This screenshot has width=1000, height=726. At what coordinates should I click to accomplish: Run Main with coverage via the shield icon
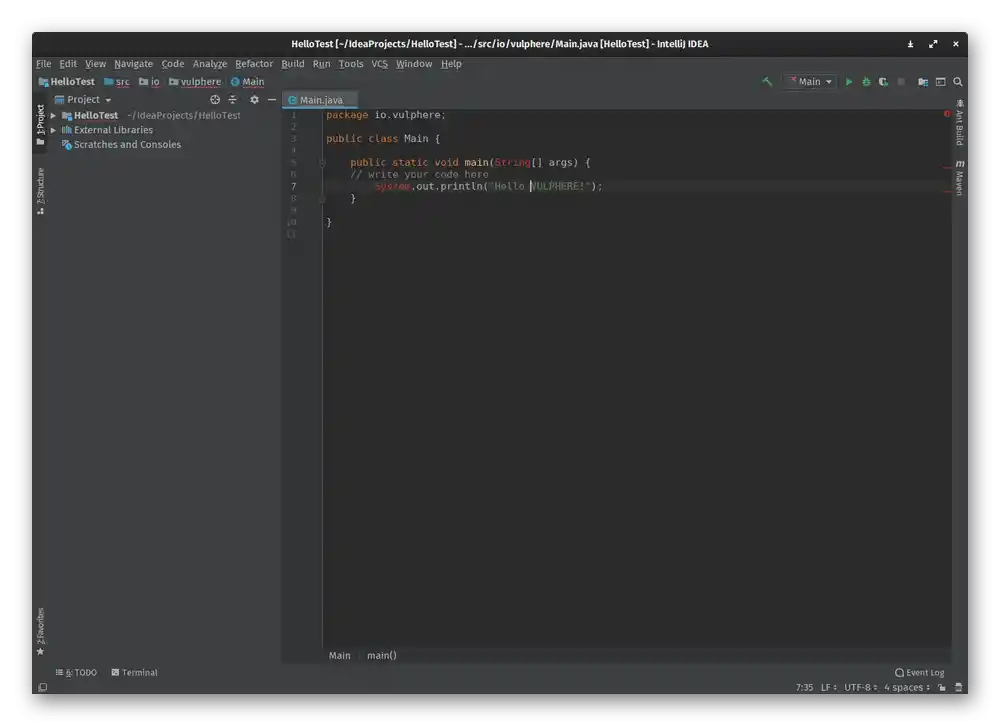coord(883,82)
